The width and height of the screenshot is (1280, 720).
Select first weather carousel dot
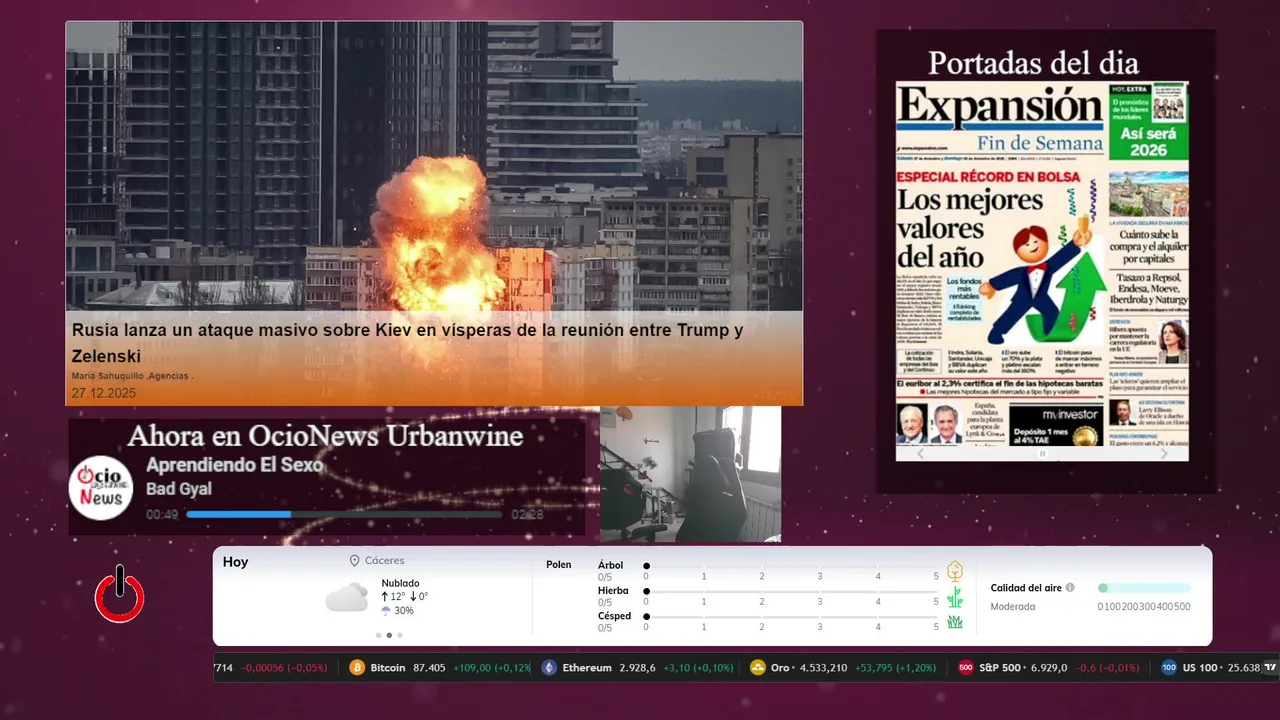[378, 635]
